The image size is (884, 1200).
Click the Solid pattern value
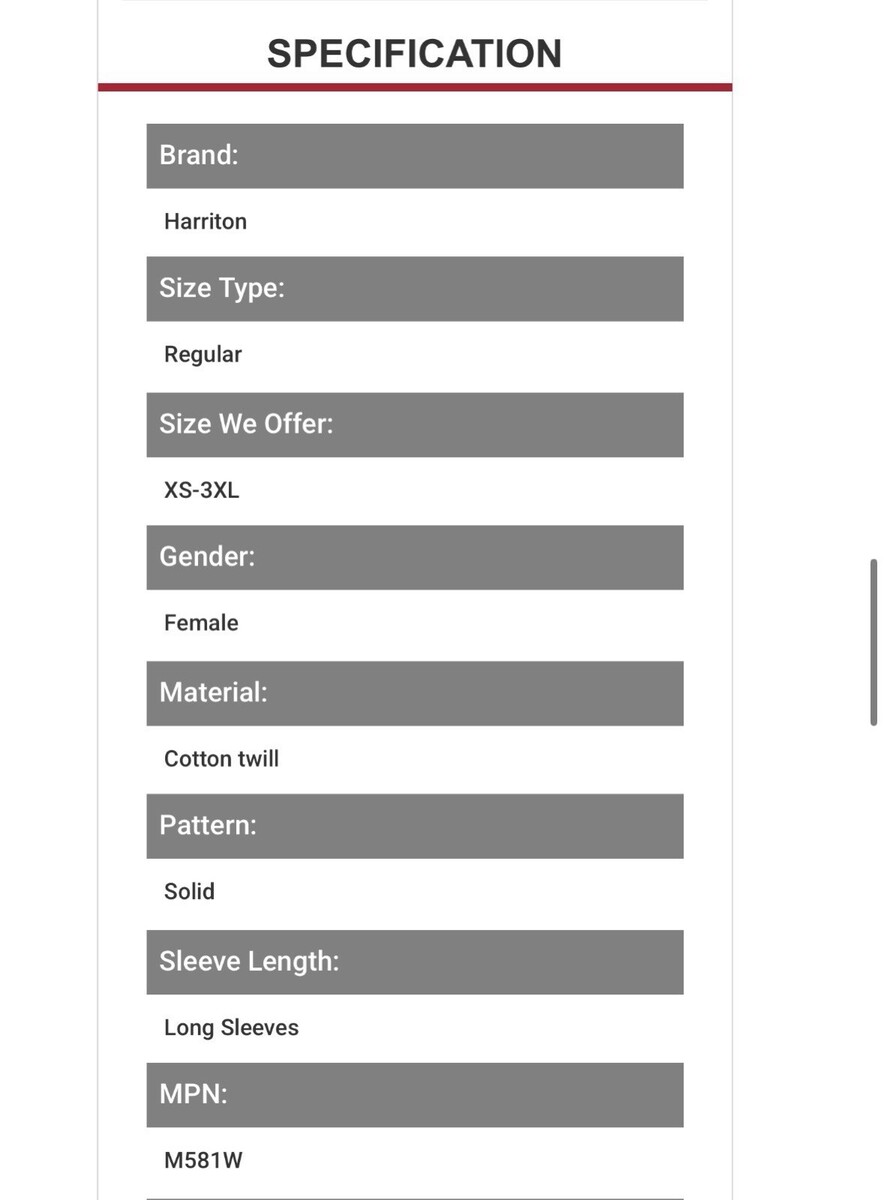pos(189,891)
